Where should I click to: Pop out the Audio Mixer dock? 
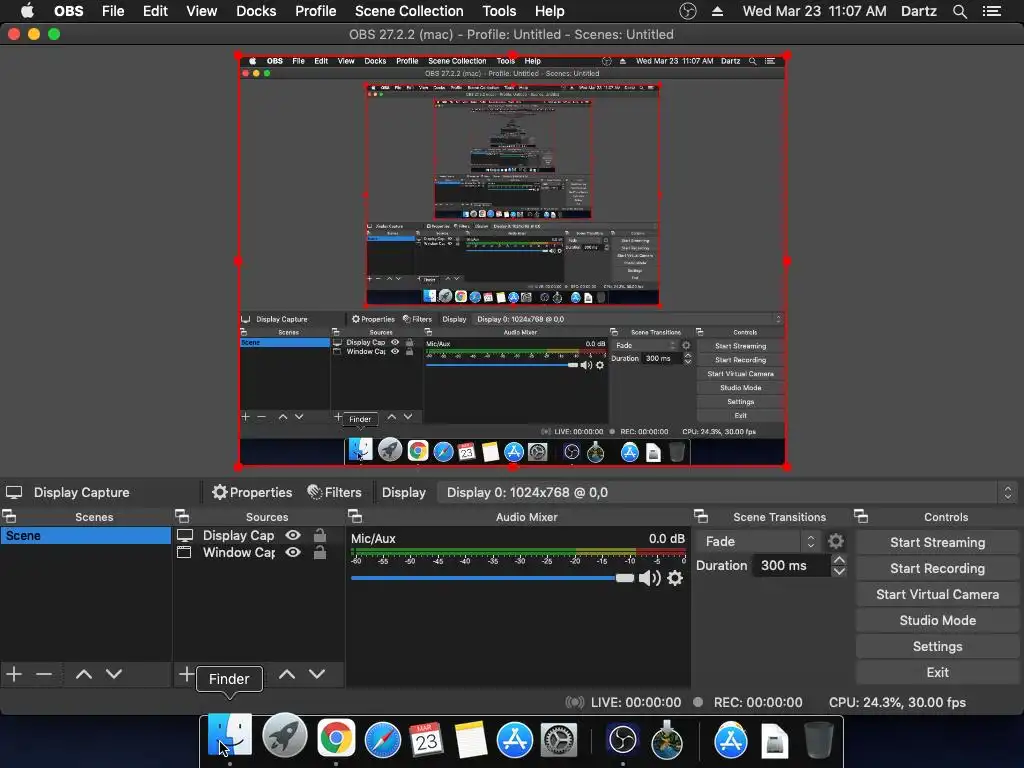click(355, 517)
